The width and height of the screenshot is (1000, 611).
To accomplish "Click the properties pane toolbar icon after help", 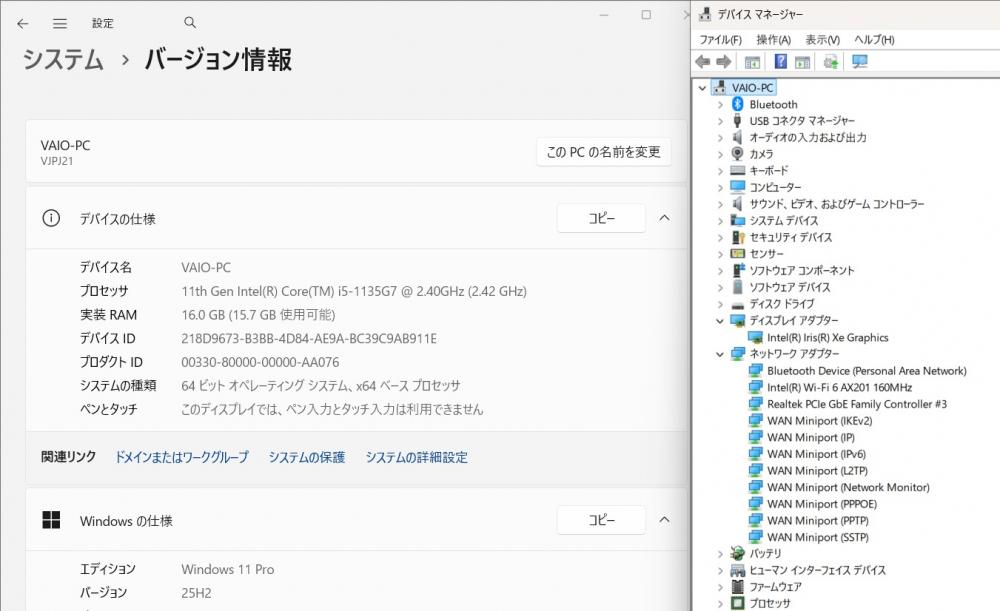I will (802, 62).
